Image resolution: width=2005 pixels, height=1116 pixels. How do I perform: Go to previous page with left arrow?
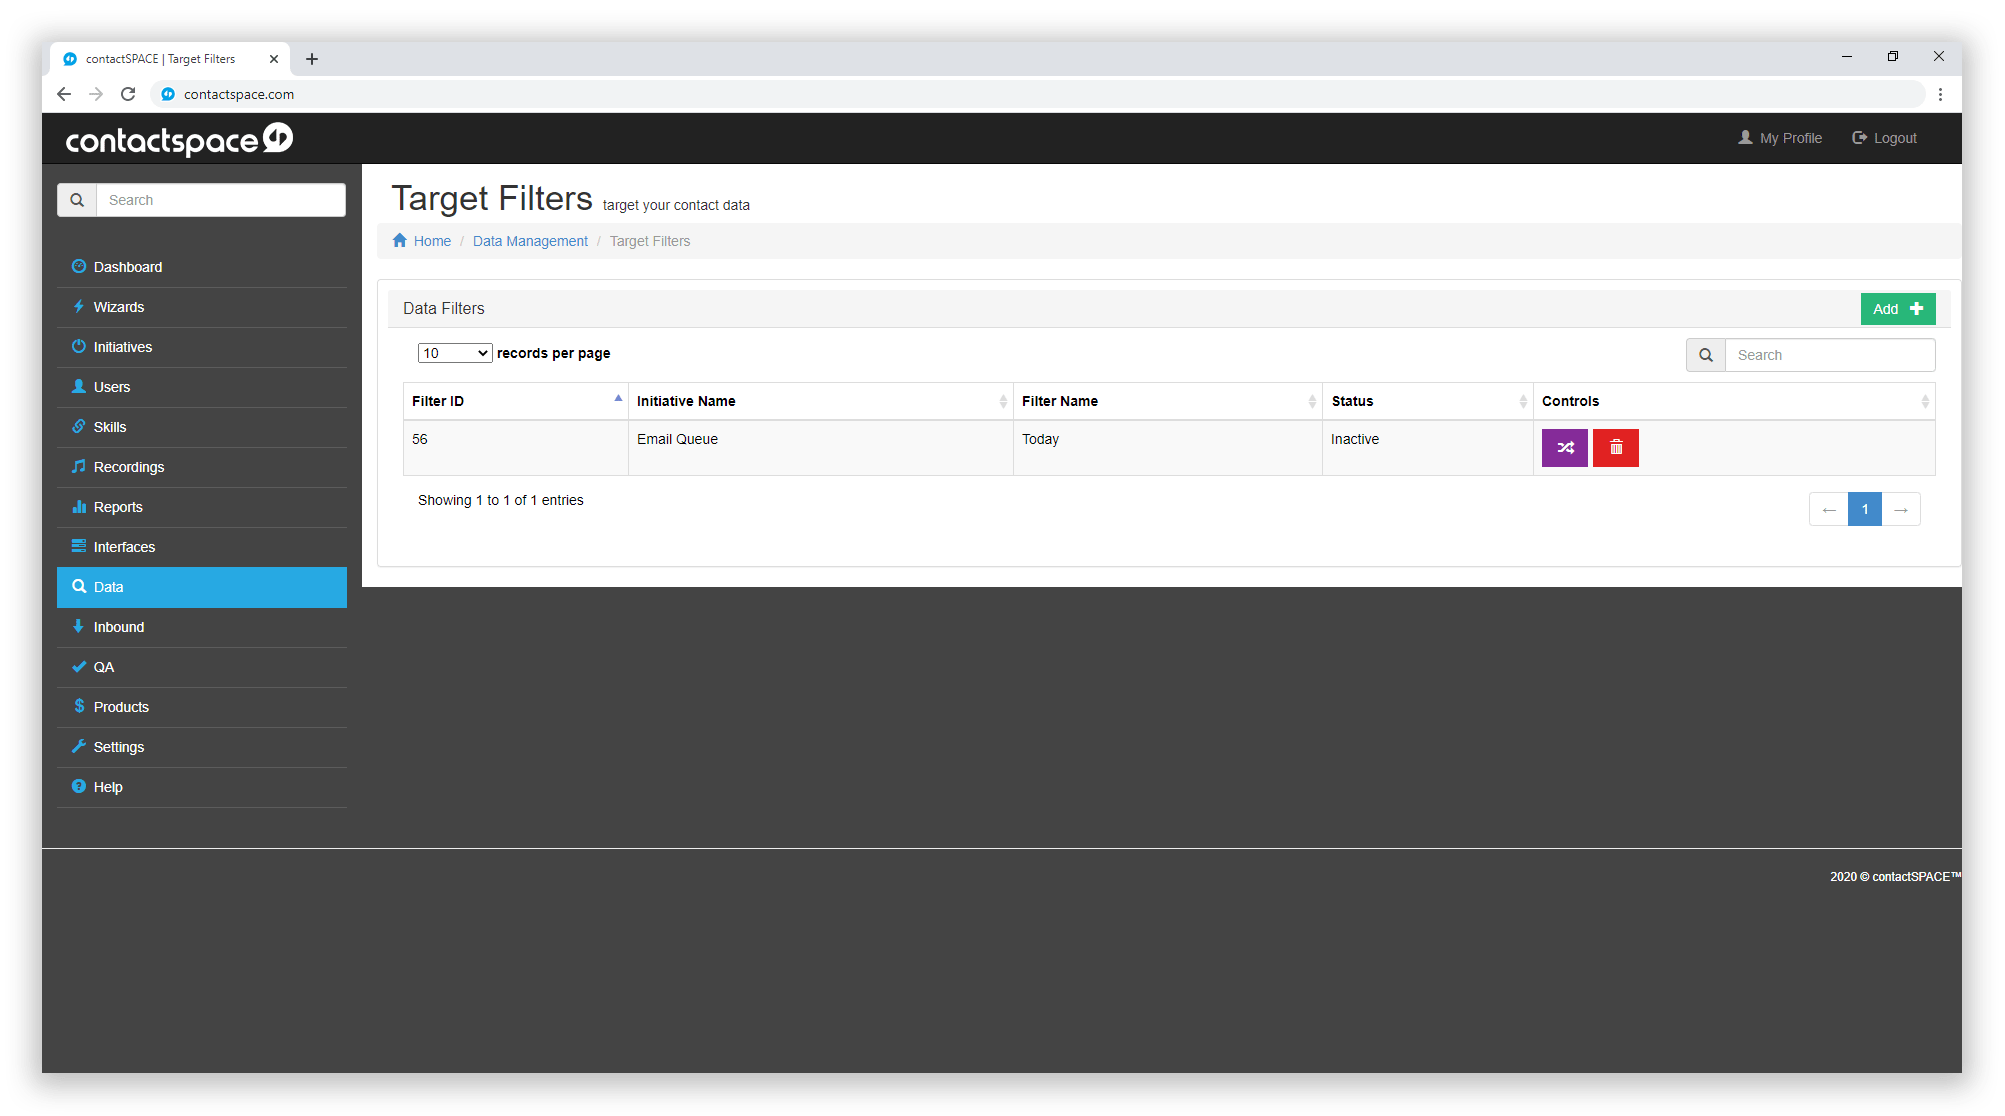(1828, 509)
